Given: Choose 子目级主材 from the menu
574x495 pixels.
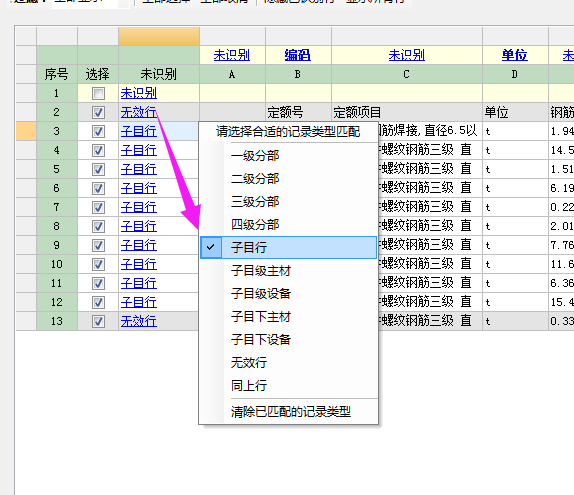Looking at the screenshot, I should click(288, 271).
